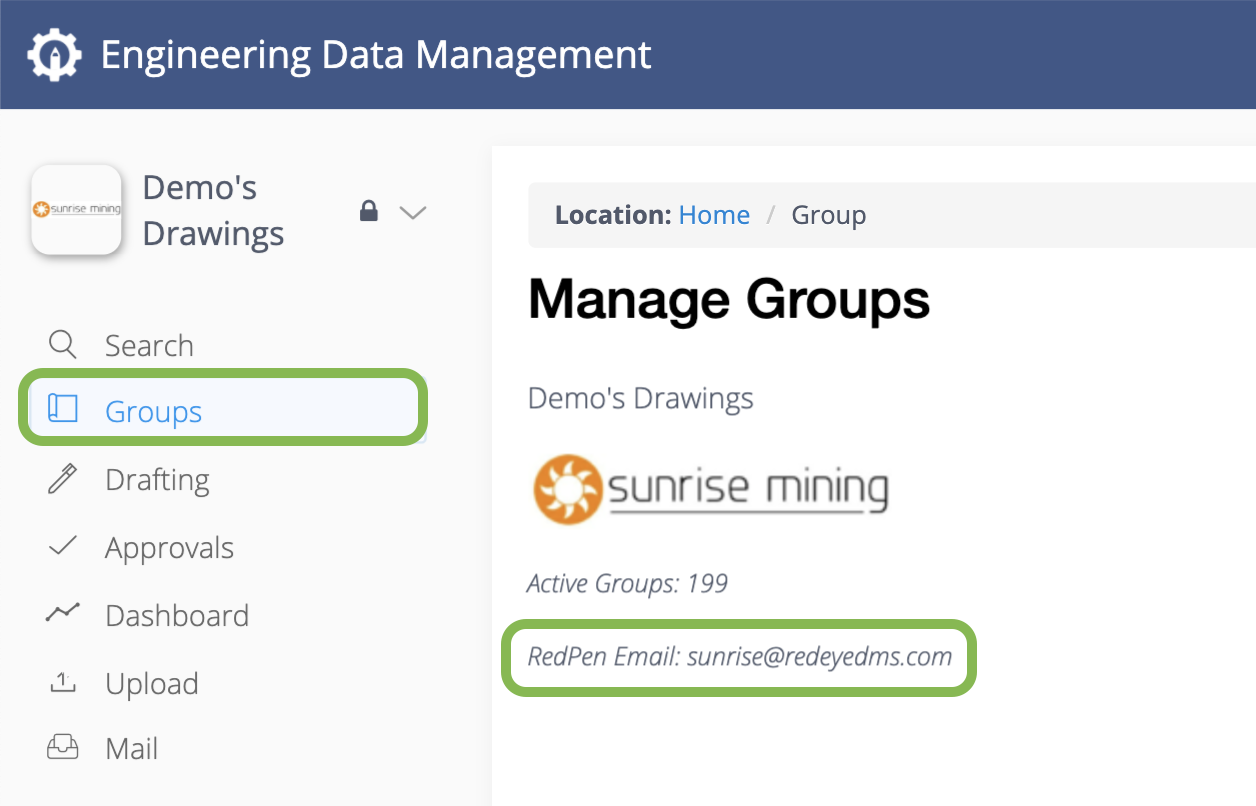Viewport: 1256px width, 806px height.
Task: Click the Drafting pencil icon
Action: click(62, 479)
